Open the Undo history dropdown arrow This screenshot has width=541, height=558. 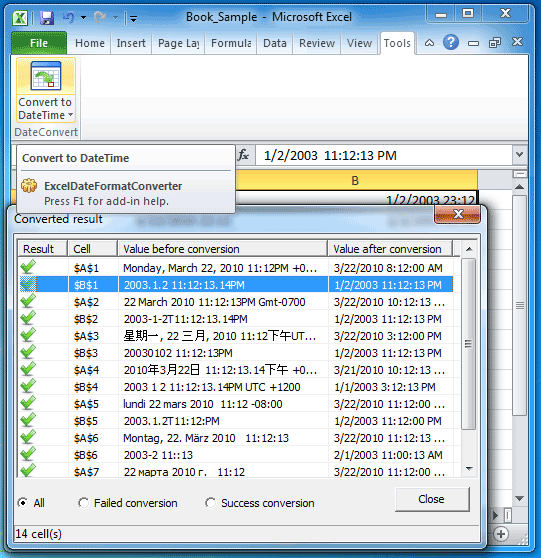coord(83,17)
